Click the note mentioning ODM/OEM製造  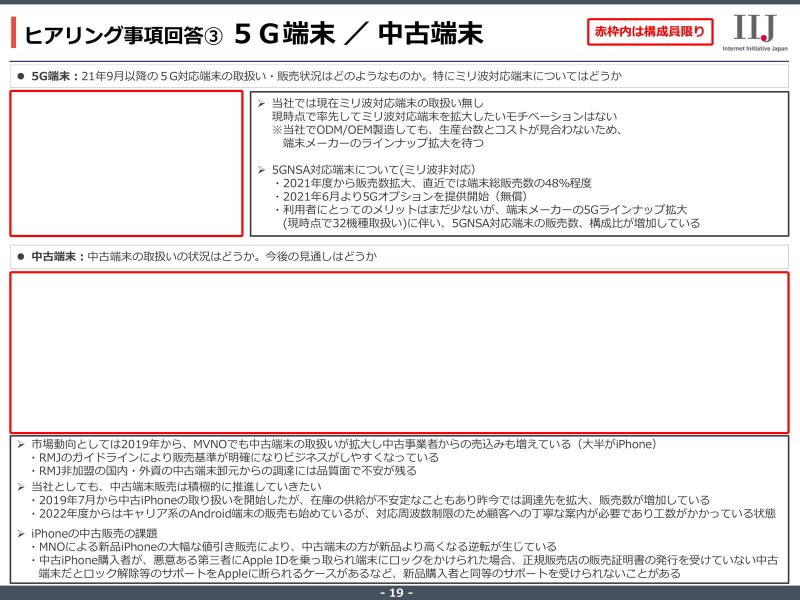446,130
